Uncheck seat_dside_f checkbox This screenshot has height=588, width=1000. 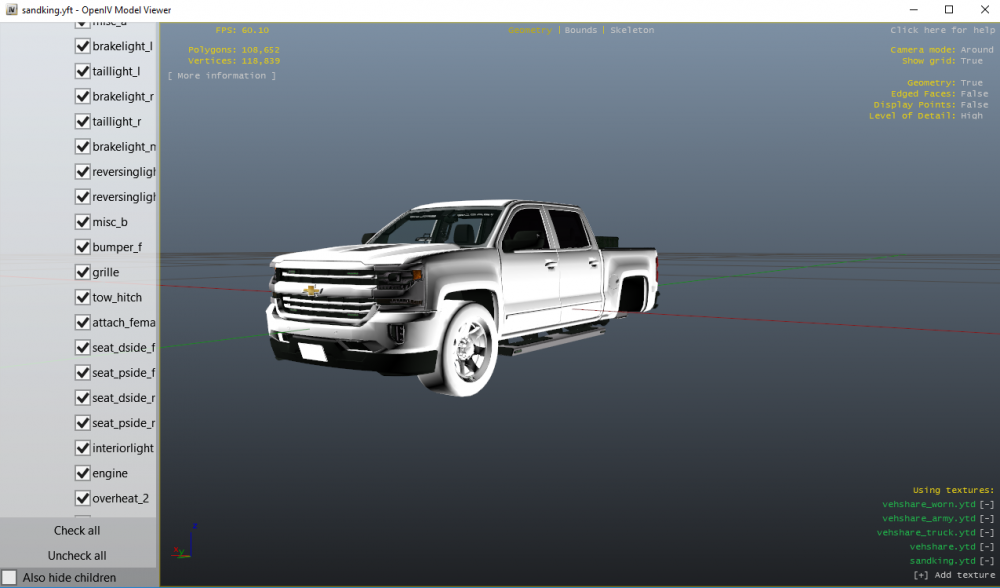[x=82, y=348]
